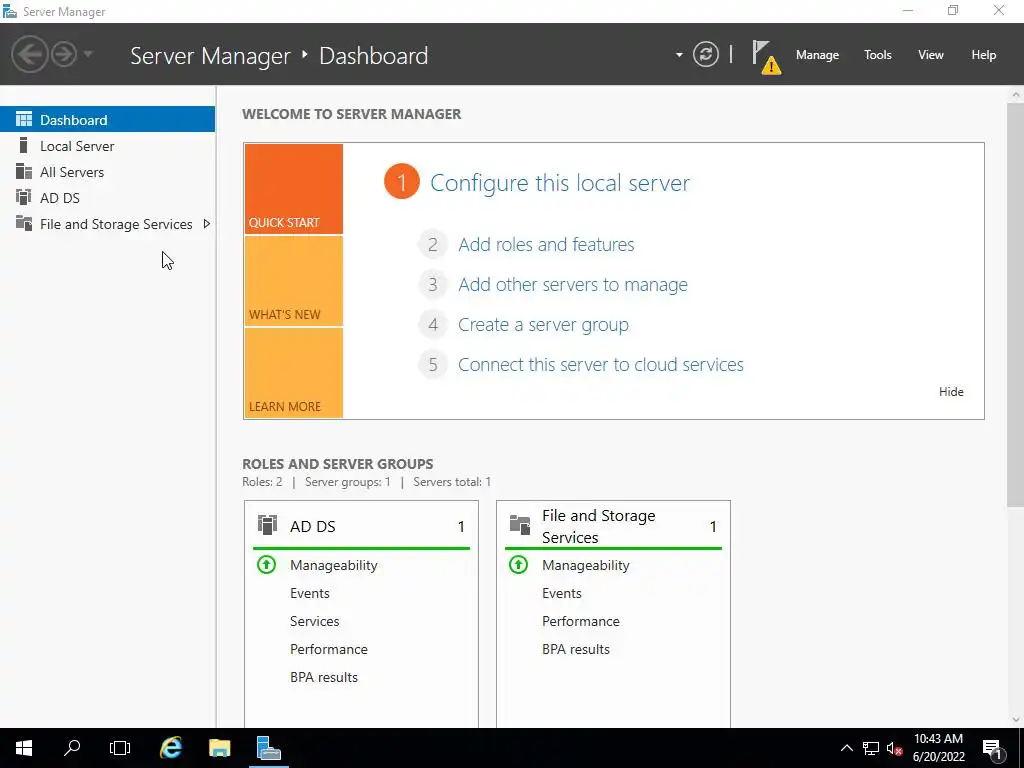
Task: Click Add other servers to manage
Action: [x=573, y=285]
